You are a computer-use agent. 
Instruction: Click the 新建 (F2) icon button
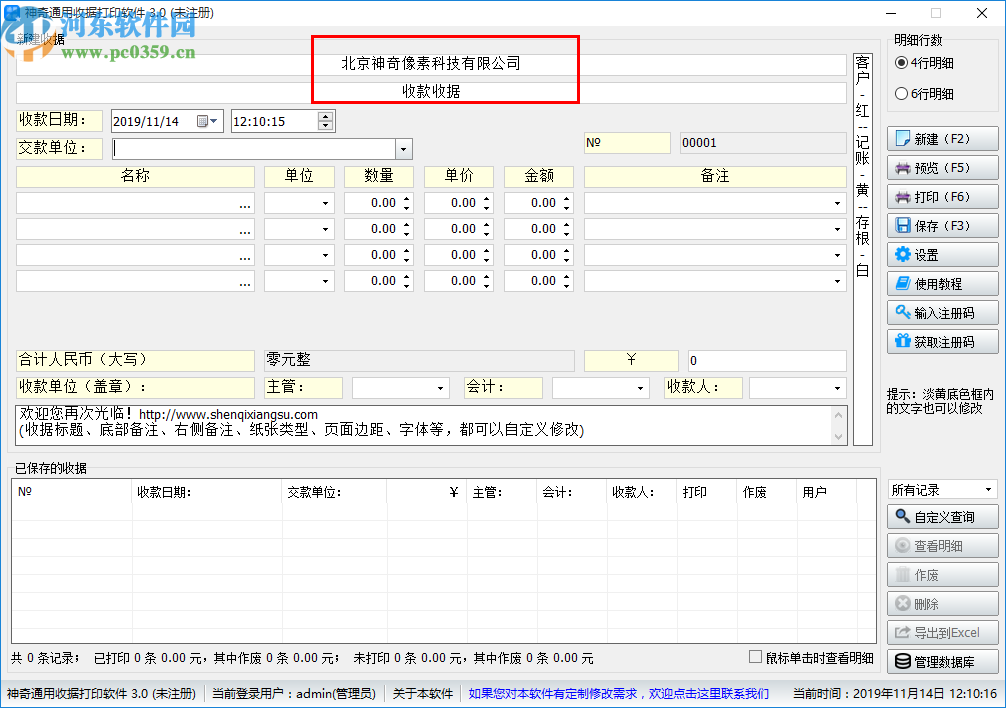[941, 138]
